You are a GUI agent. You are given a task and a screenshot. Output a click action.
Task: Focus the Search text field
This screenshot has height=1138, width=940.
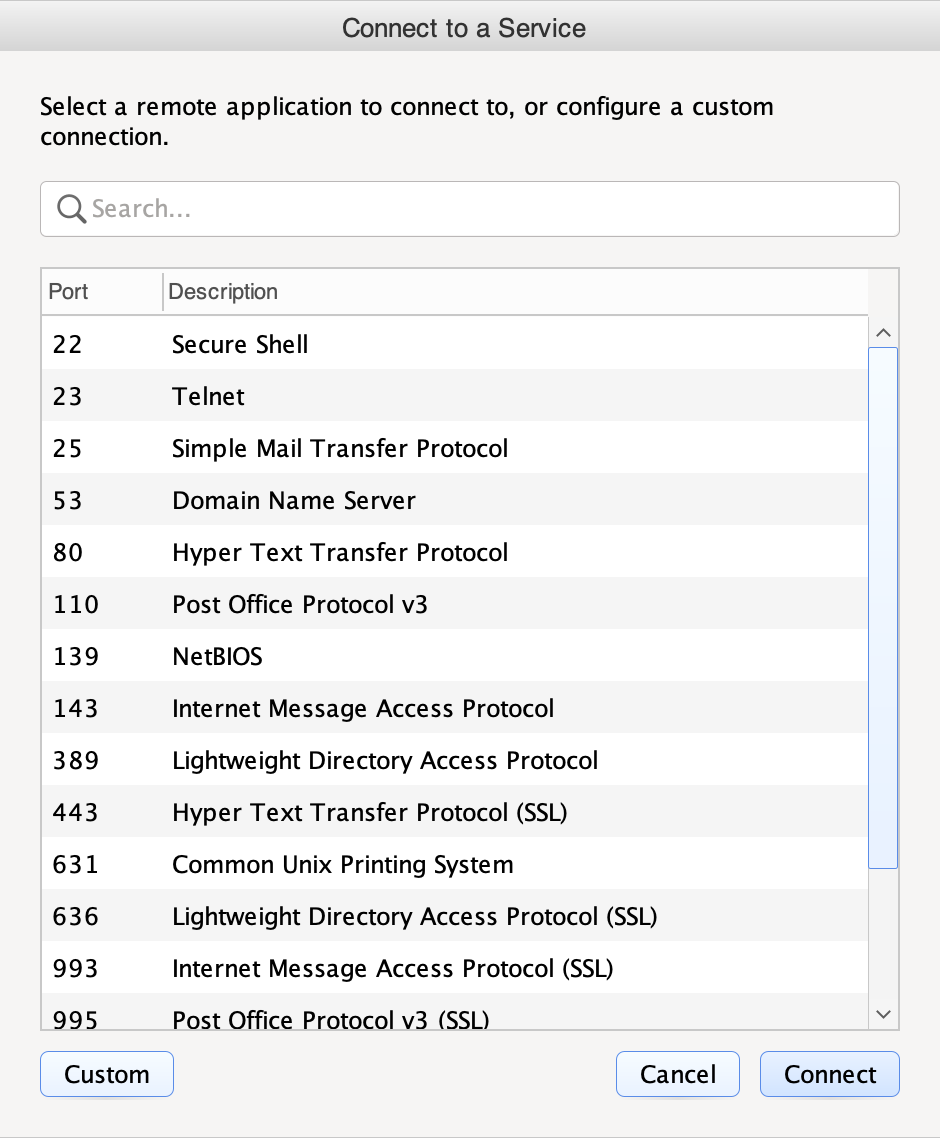(x=470, y=209)
